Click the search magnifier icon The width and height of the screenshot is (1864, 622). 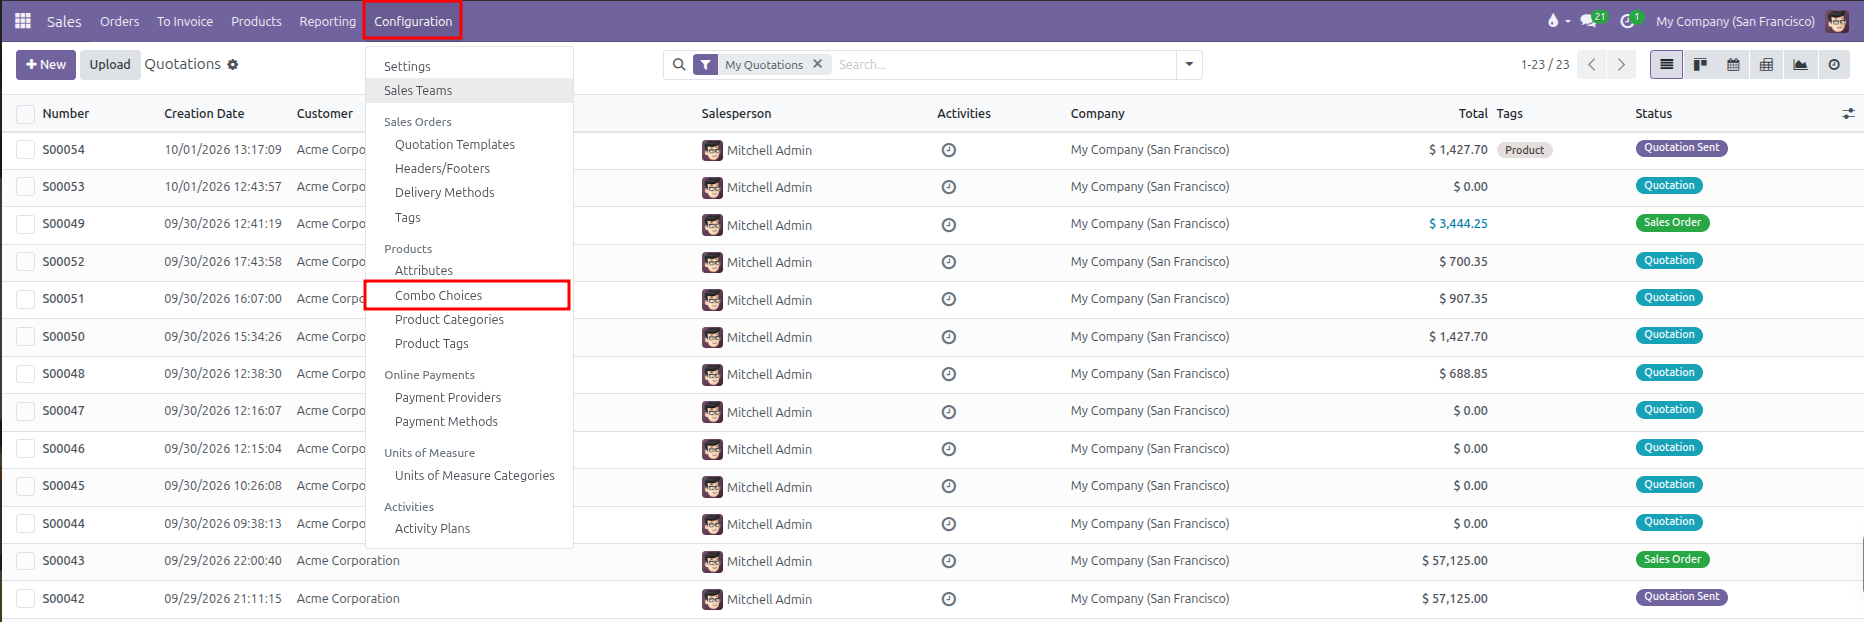(679, 65)
